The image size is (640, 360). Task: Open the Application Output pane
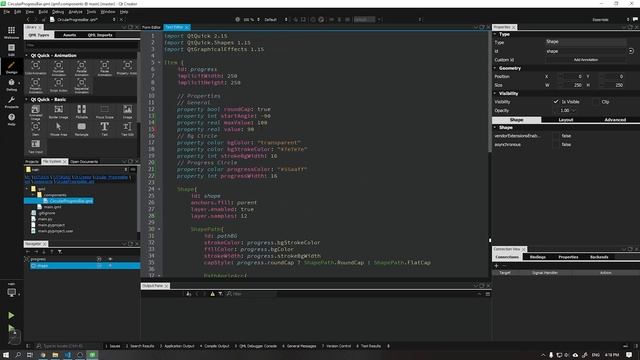[x=177, y=346]
